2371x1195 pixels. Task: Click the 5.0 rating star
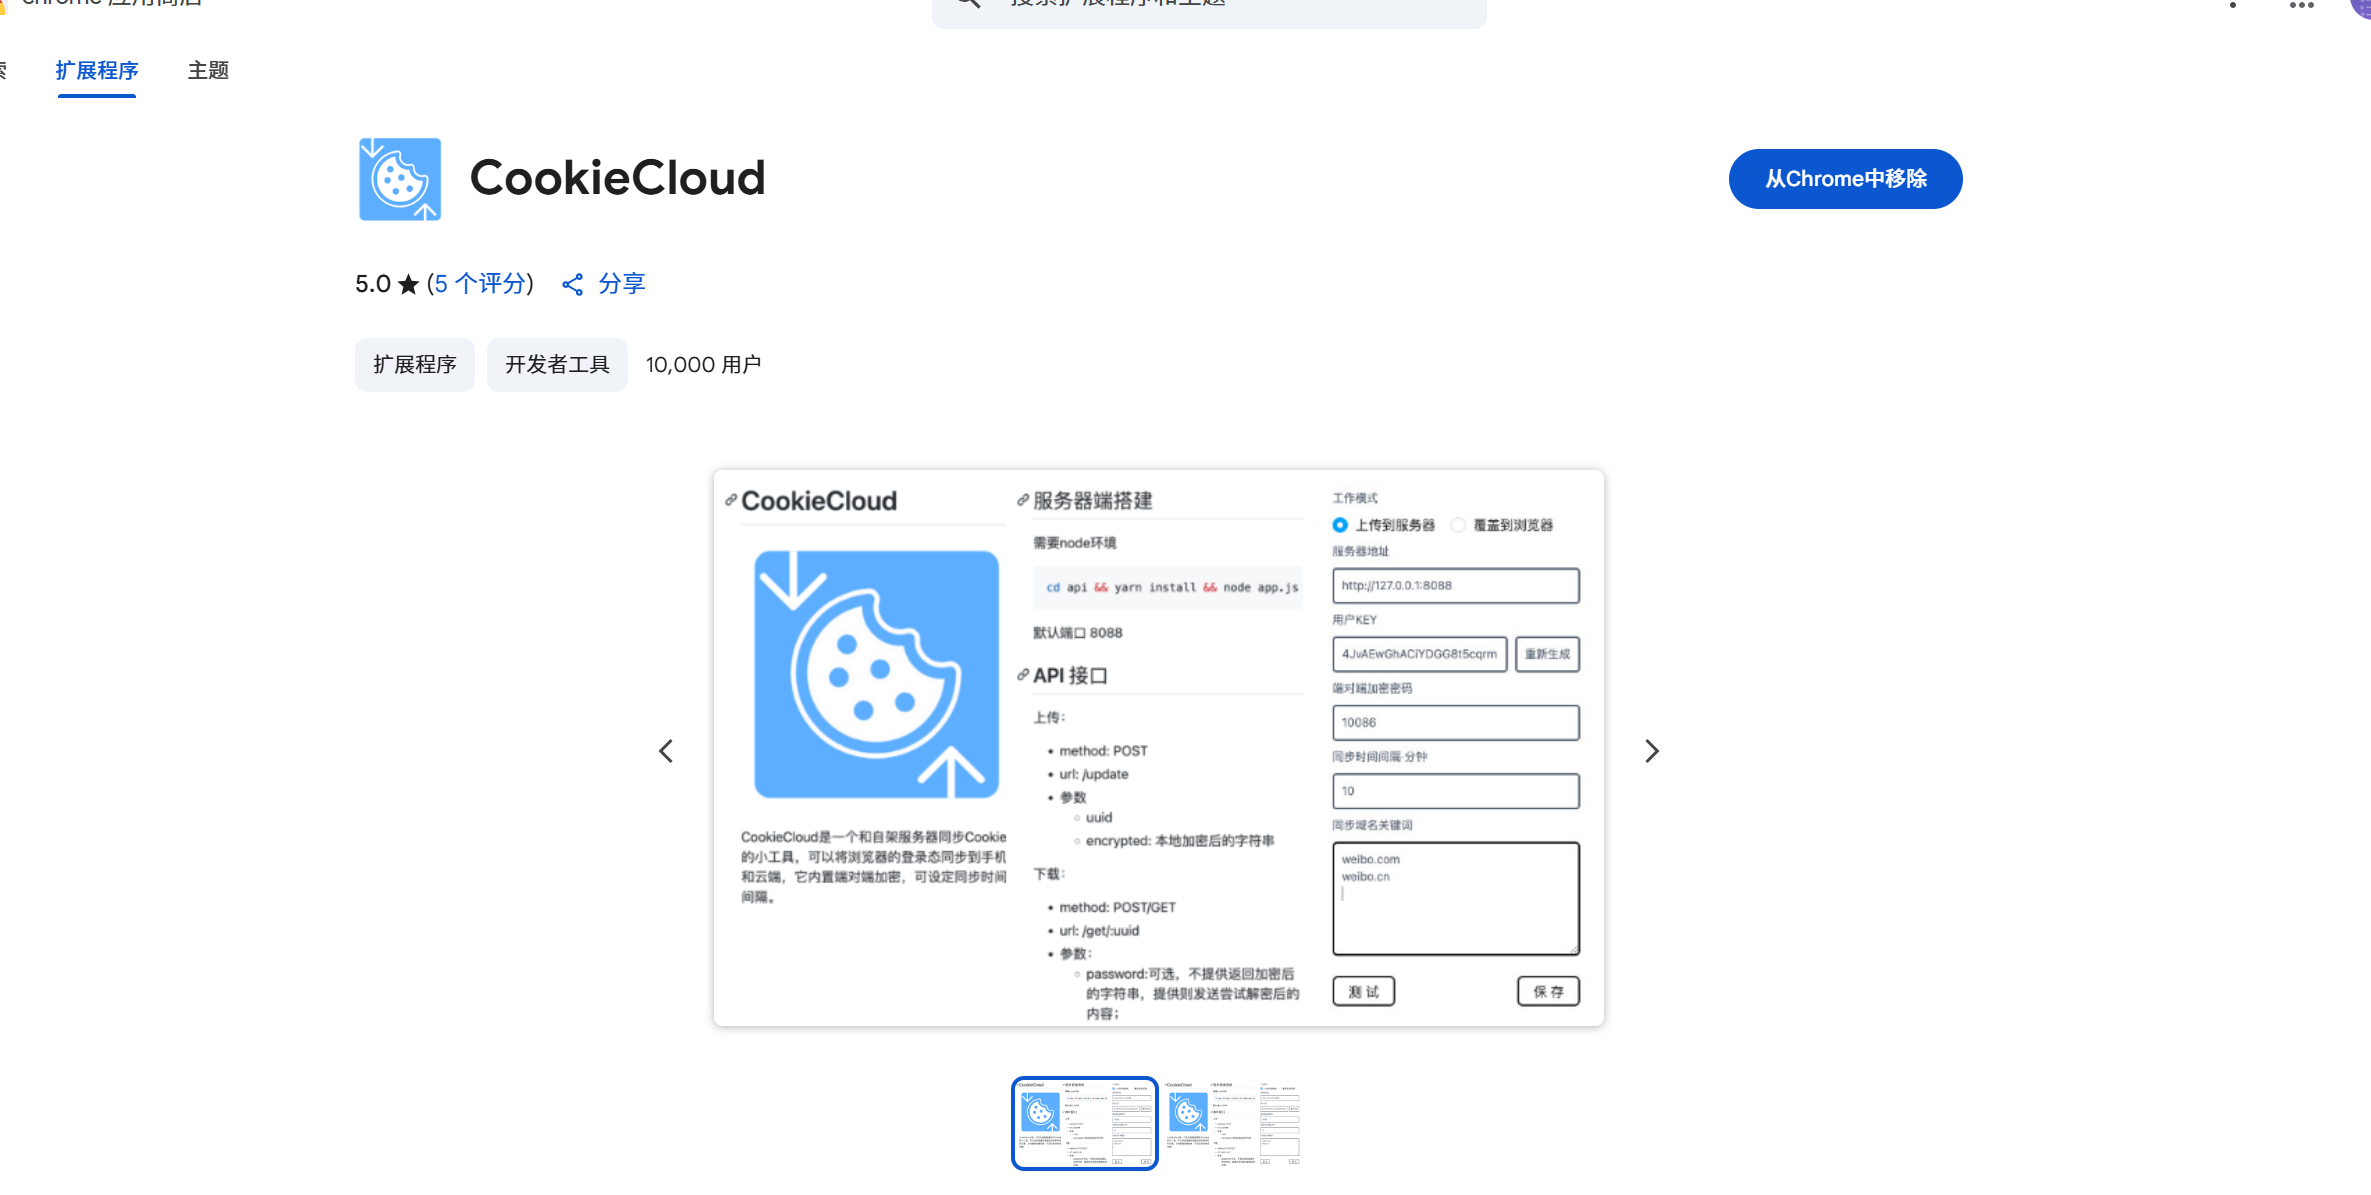pos(408,285)
